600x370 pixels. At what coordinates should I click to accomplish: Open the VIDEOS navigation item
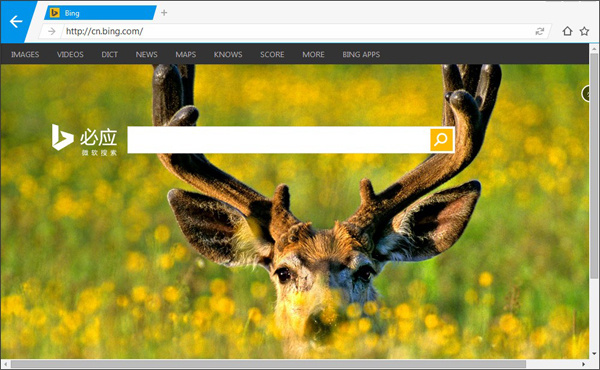[x=70, y=54]
